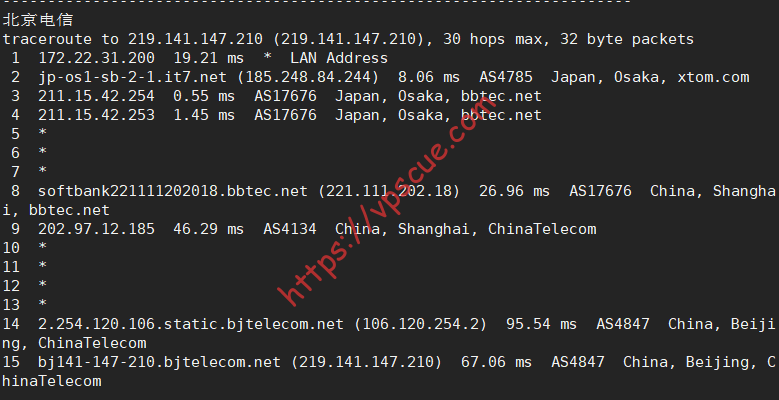Viewport: 779px width, 400px height.
Task: Click the ChinaTelecom text on hop 9
Action: coord(542,229)
